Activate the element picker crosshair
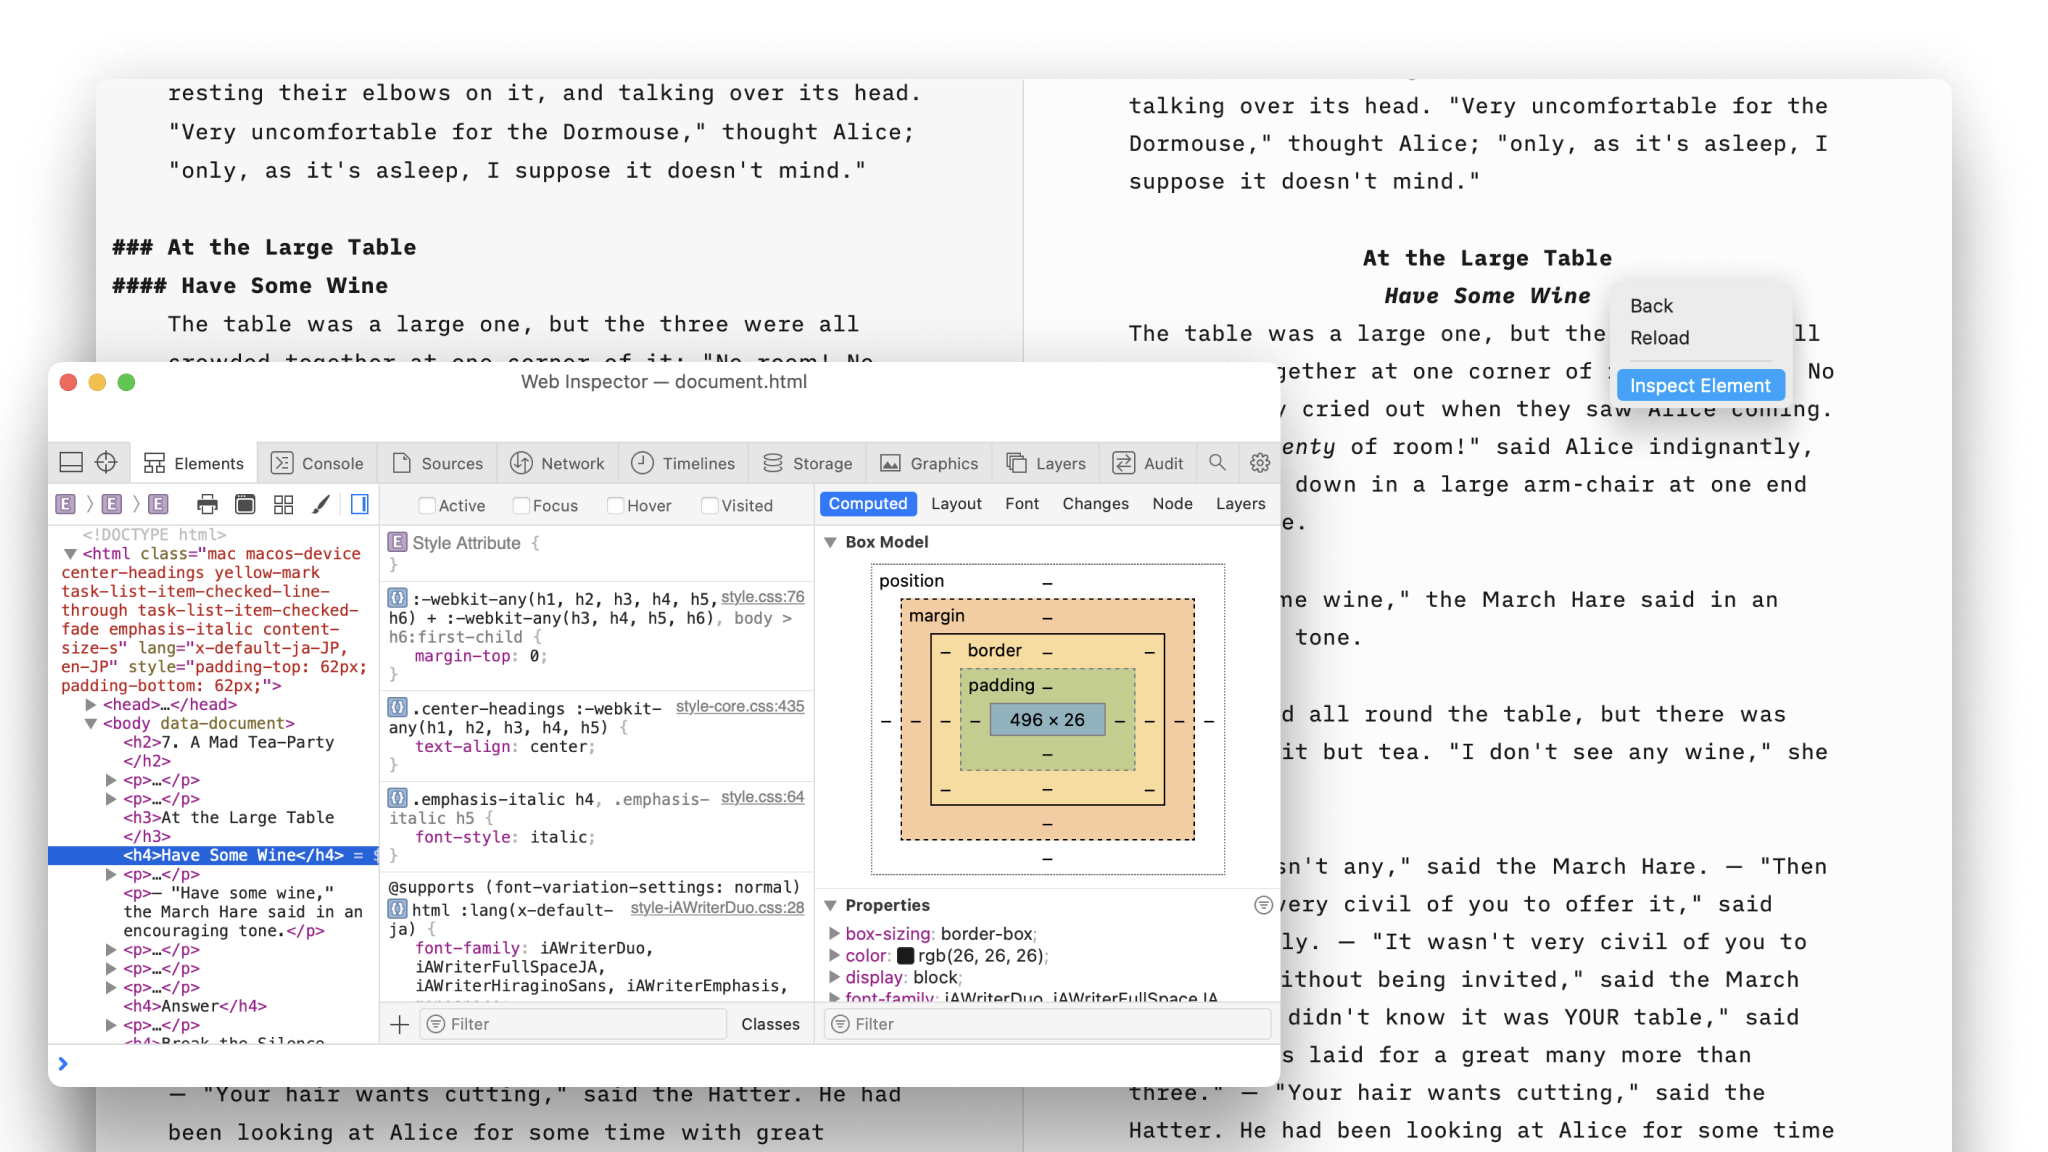2048x1152 pixels. (x=106, y=462)
